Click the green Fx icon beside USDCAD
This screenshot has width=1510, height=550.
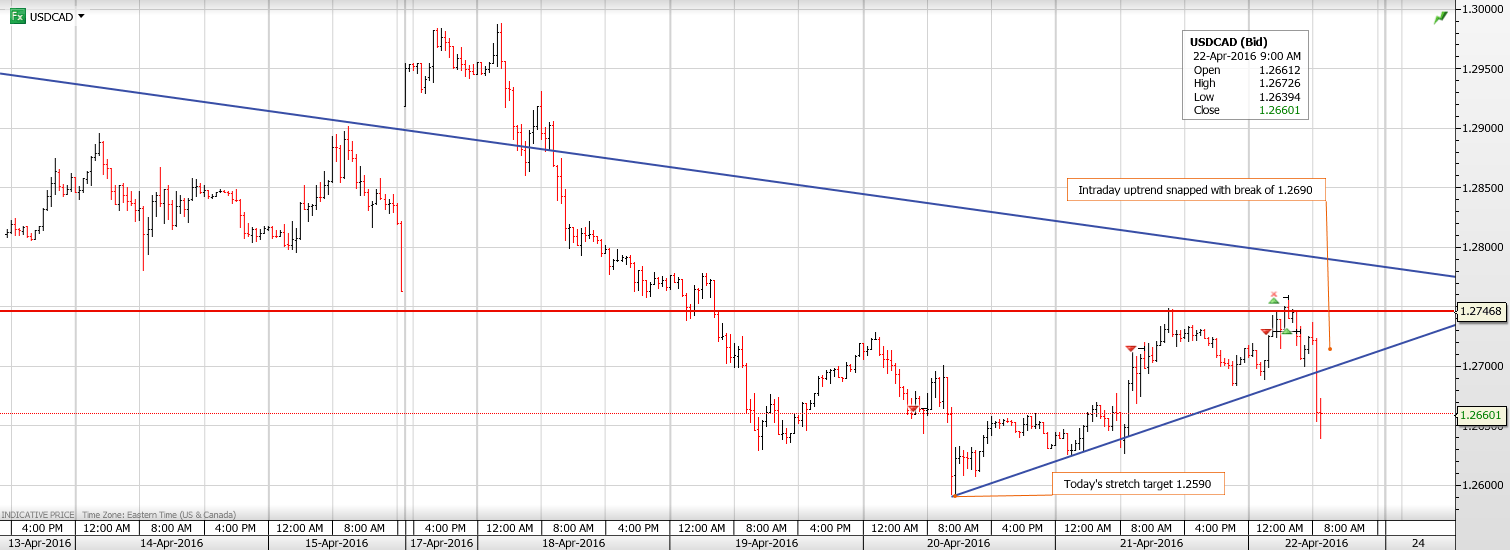pyautogui.click(x=17, y=16)
